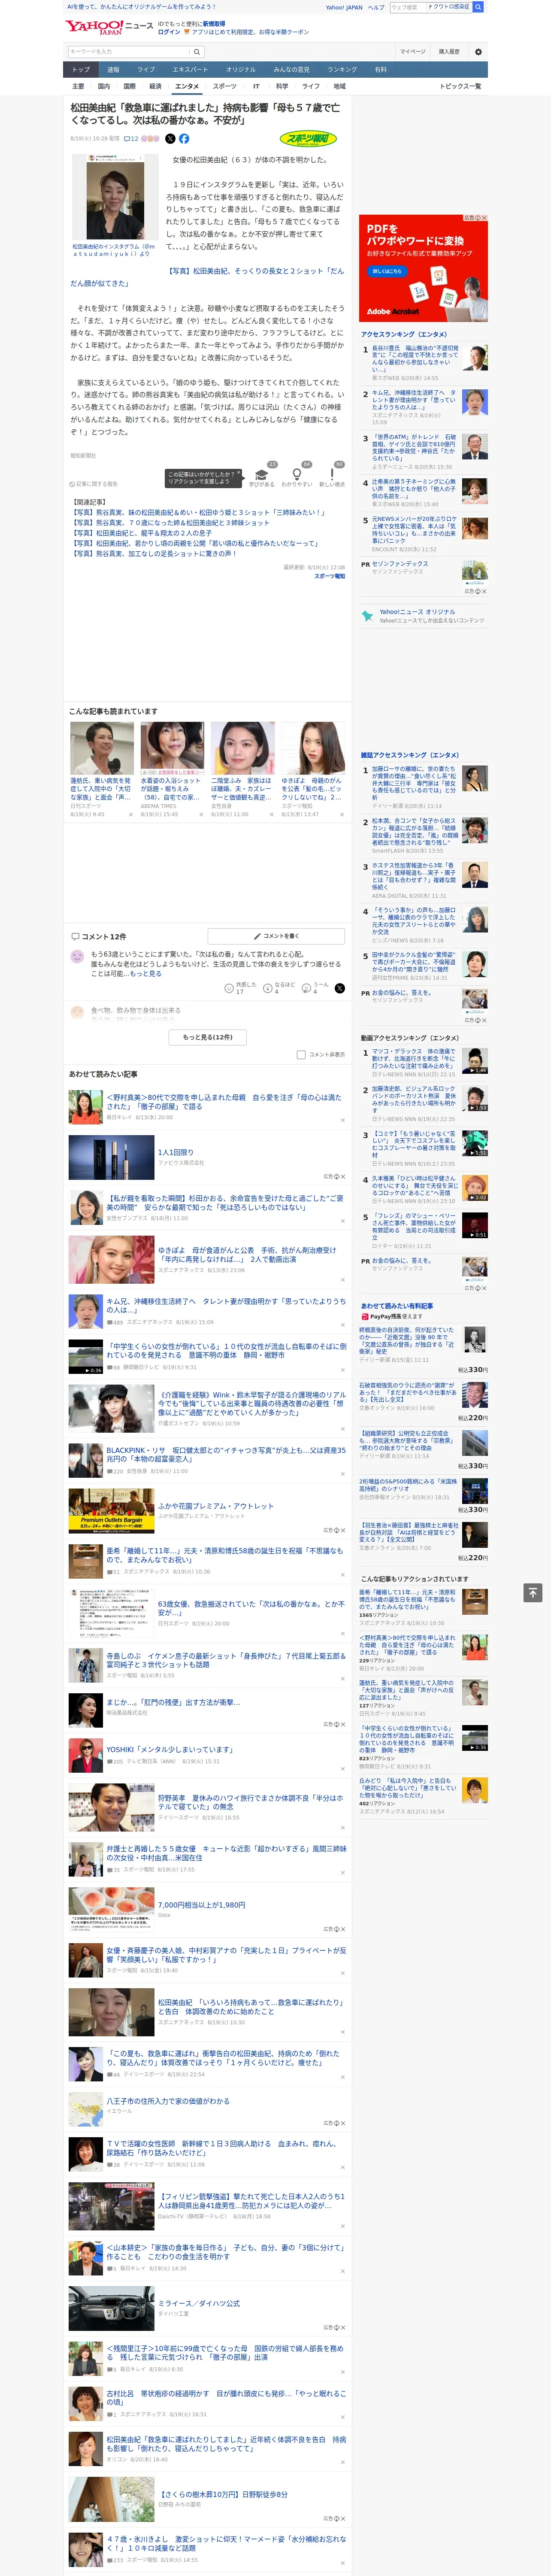Screen dimensions: 551x2576
Task: Share the article on X
Action: coord(170,139)
